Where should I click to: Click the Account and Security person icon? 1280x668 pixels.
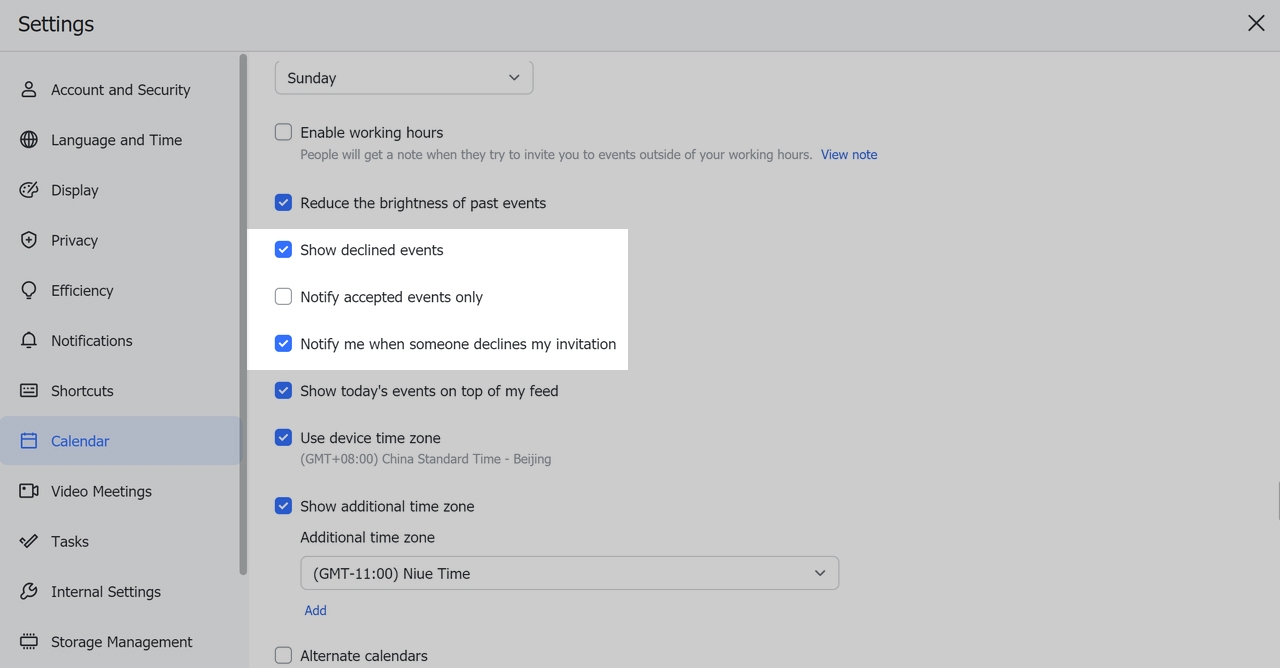(29, 90)
